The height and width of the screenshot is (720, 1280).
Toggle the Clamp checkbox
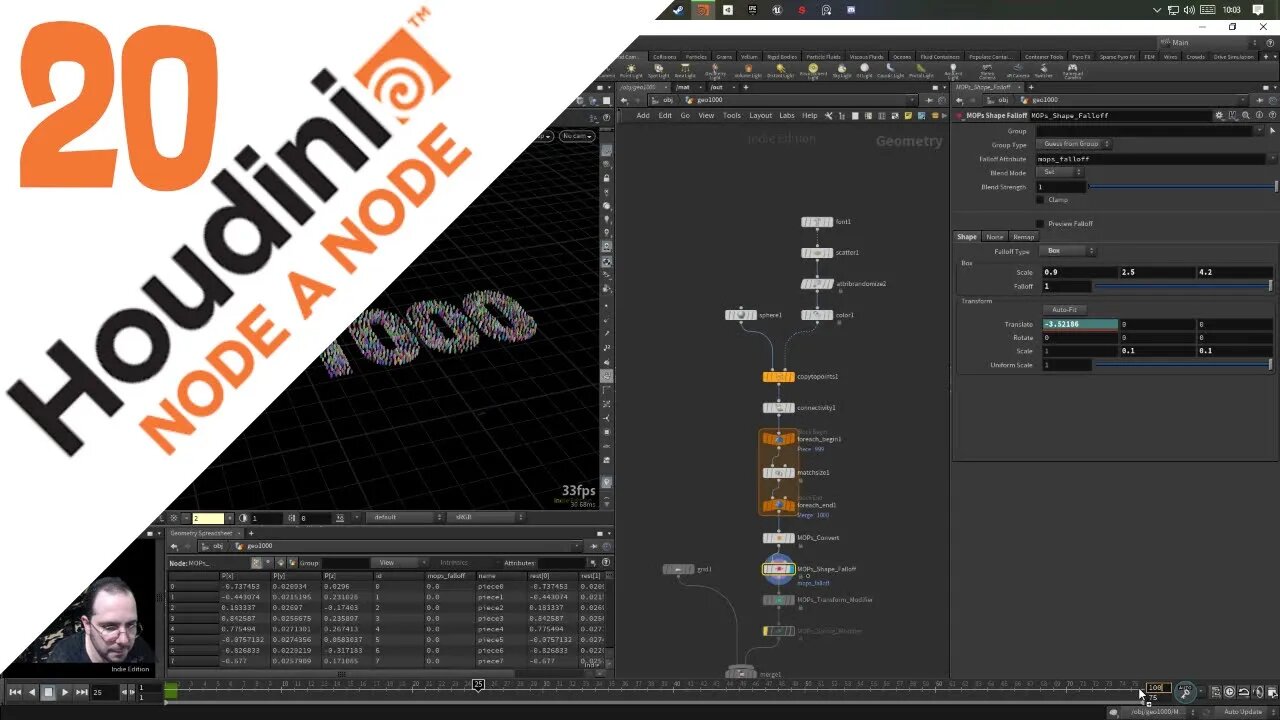1040,200
